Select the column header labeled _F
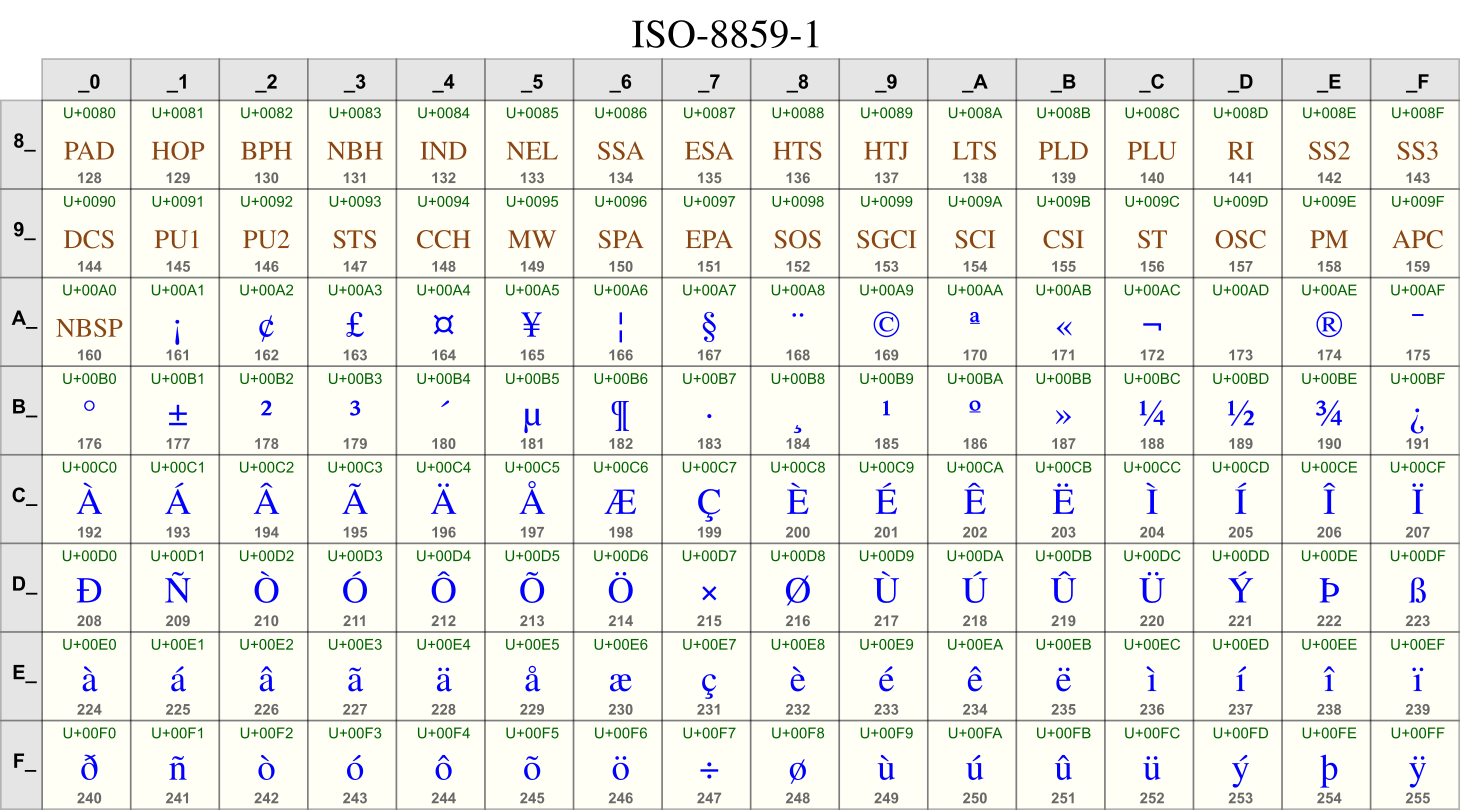The image size is (1460, 810). click(1416, 80)
